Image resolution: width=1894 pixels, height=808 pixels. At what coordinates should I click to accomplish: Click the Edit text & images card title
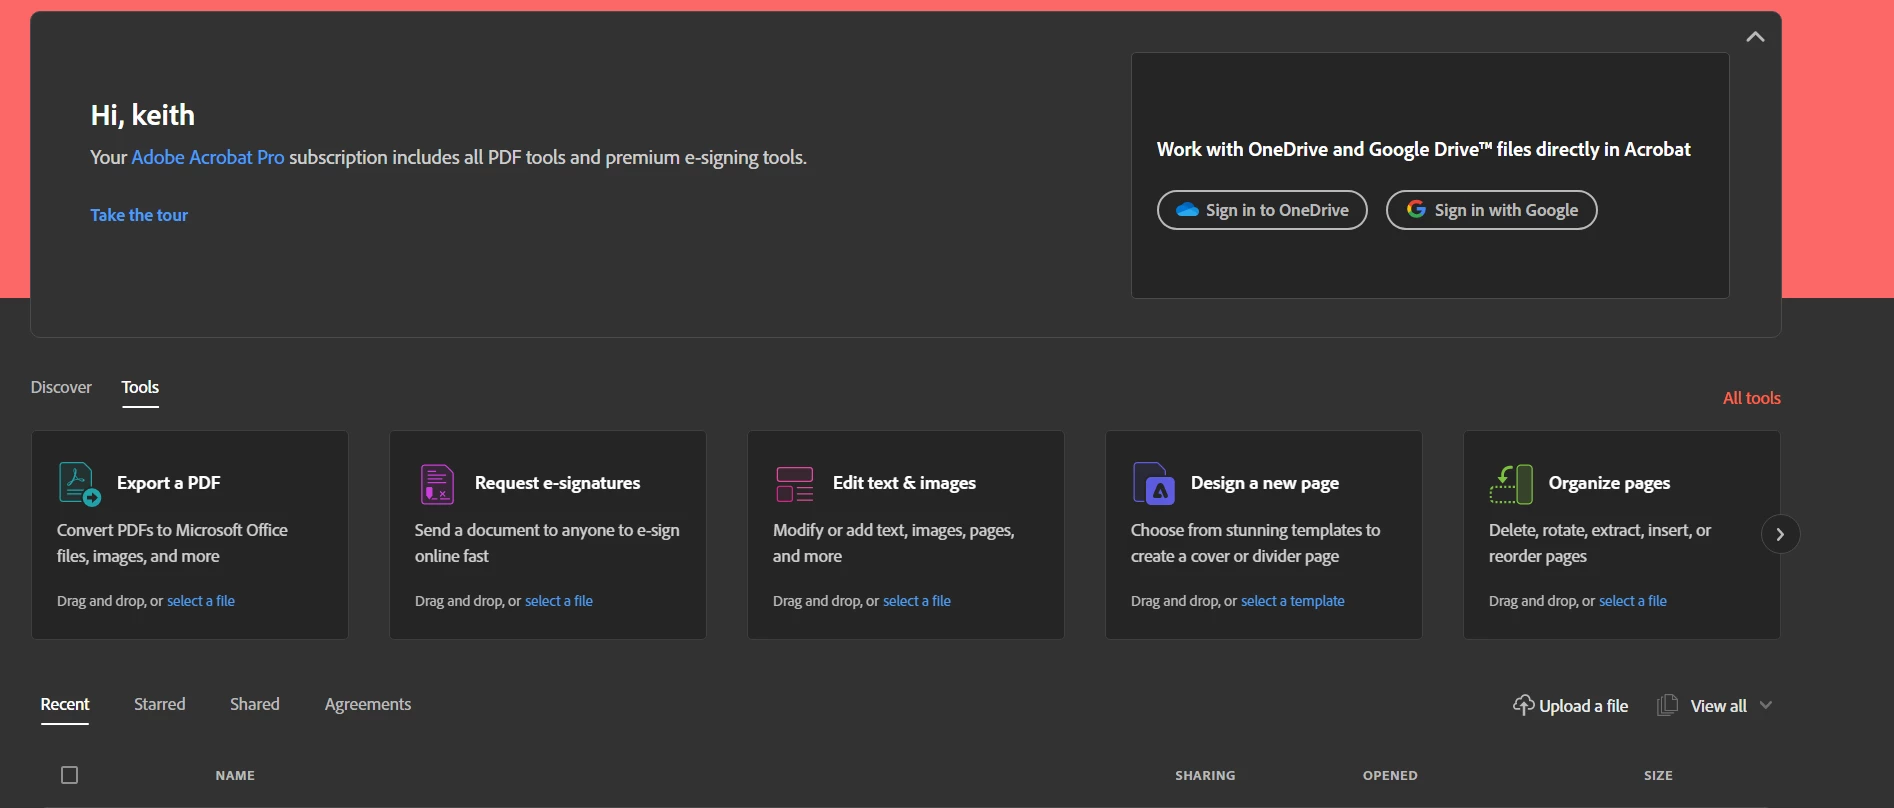pyautogui.click(x=904, y=483)
